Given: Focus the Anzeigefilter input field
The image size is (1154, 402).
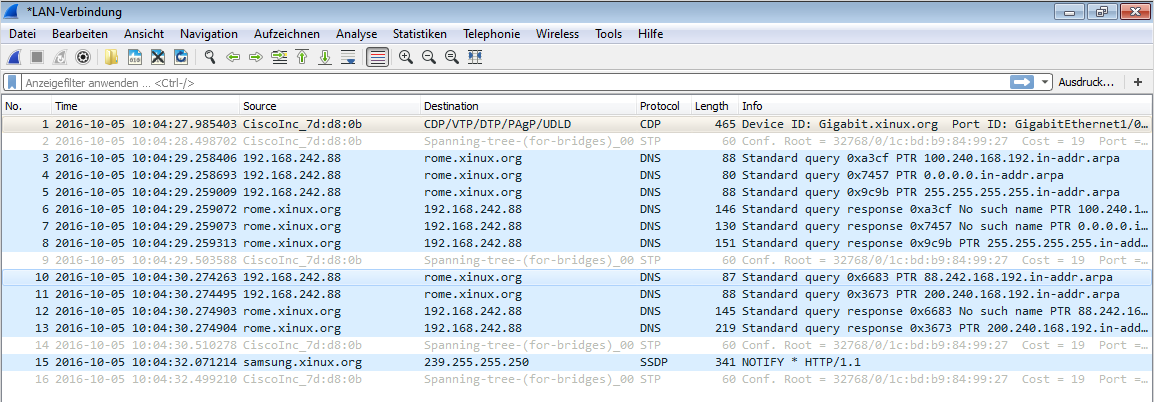Looking at the screenshot, I should coord(515,82).
